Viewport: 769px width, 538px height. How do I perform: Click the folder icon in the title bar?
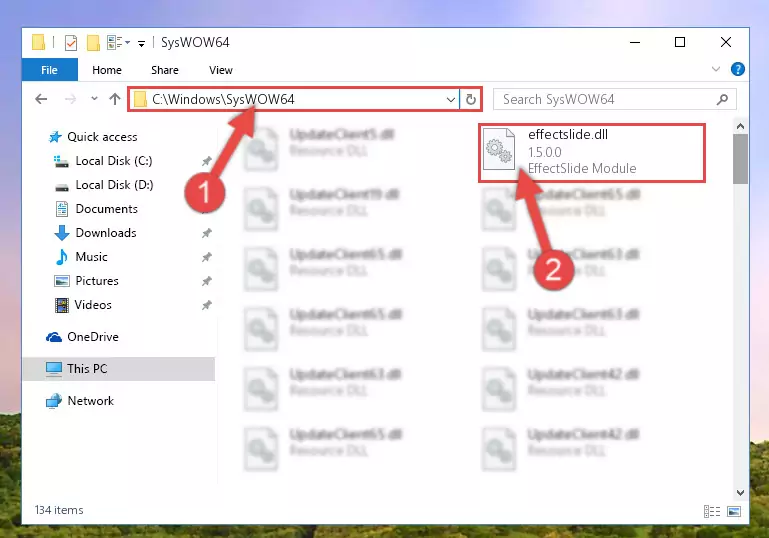39,42
